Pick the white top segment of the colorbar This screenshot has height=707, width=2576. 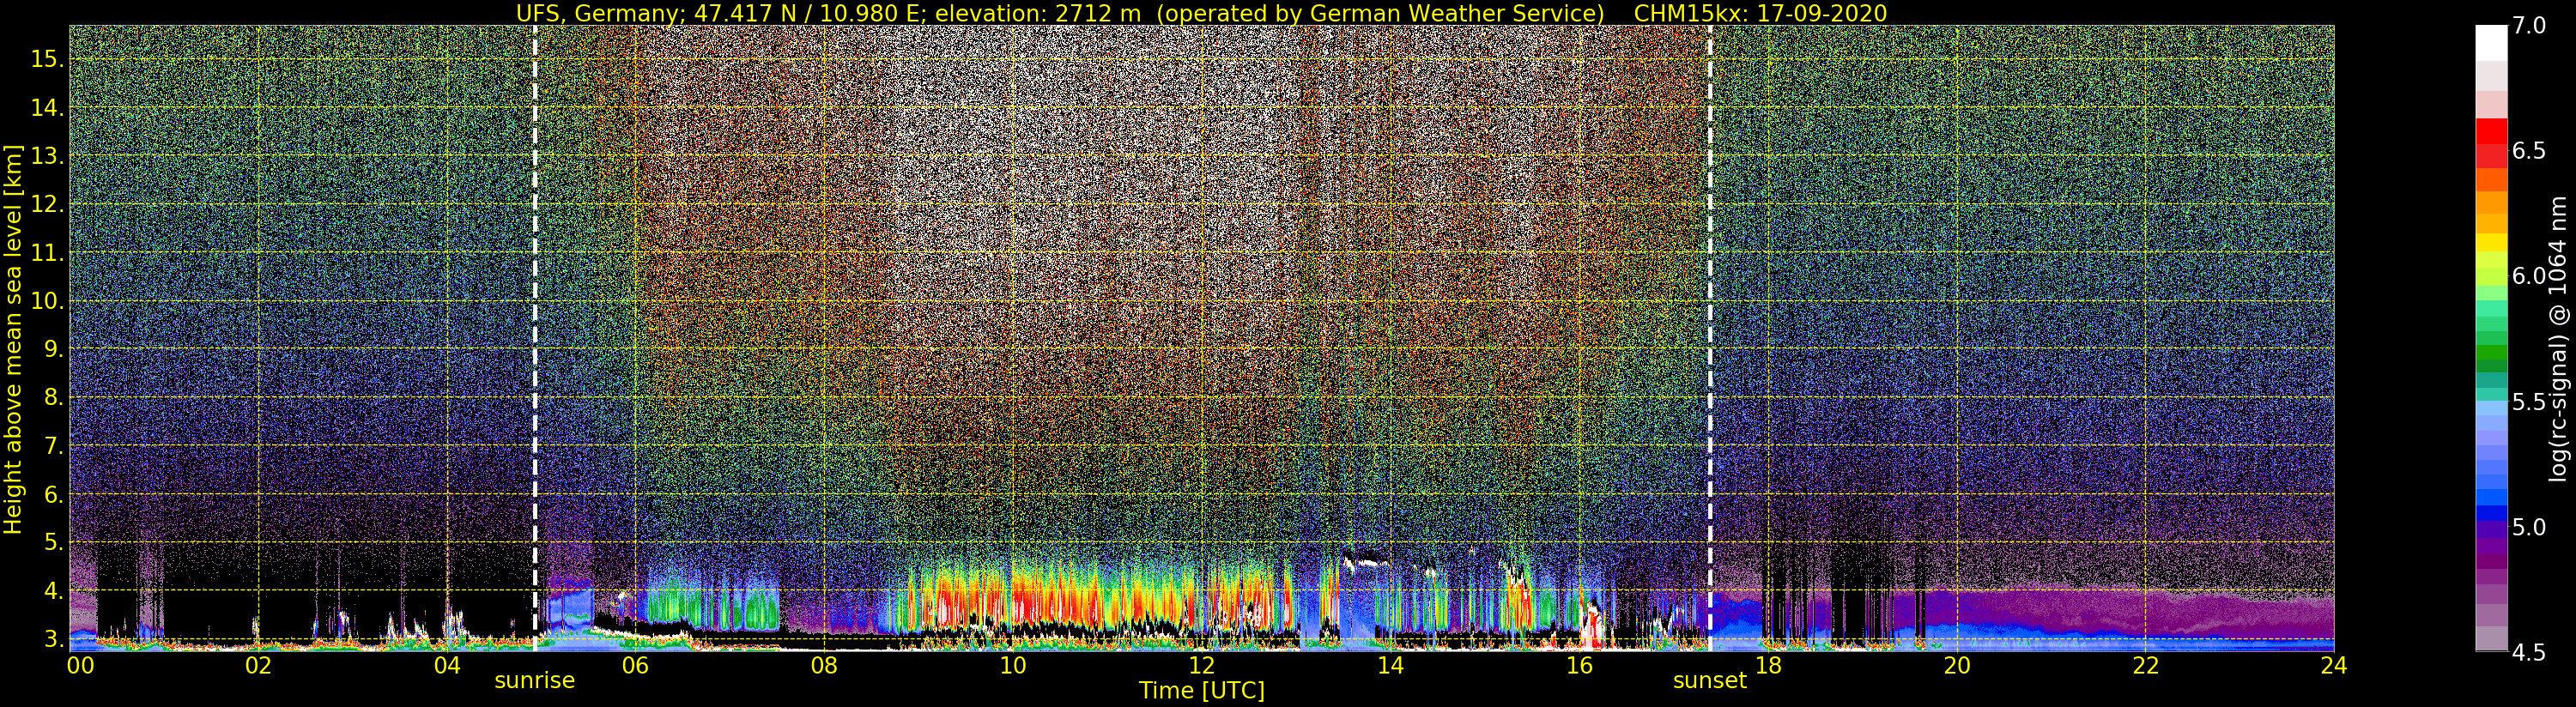[x=2491, y=43]
